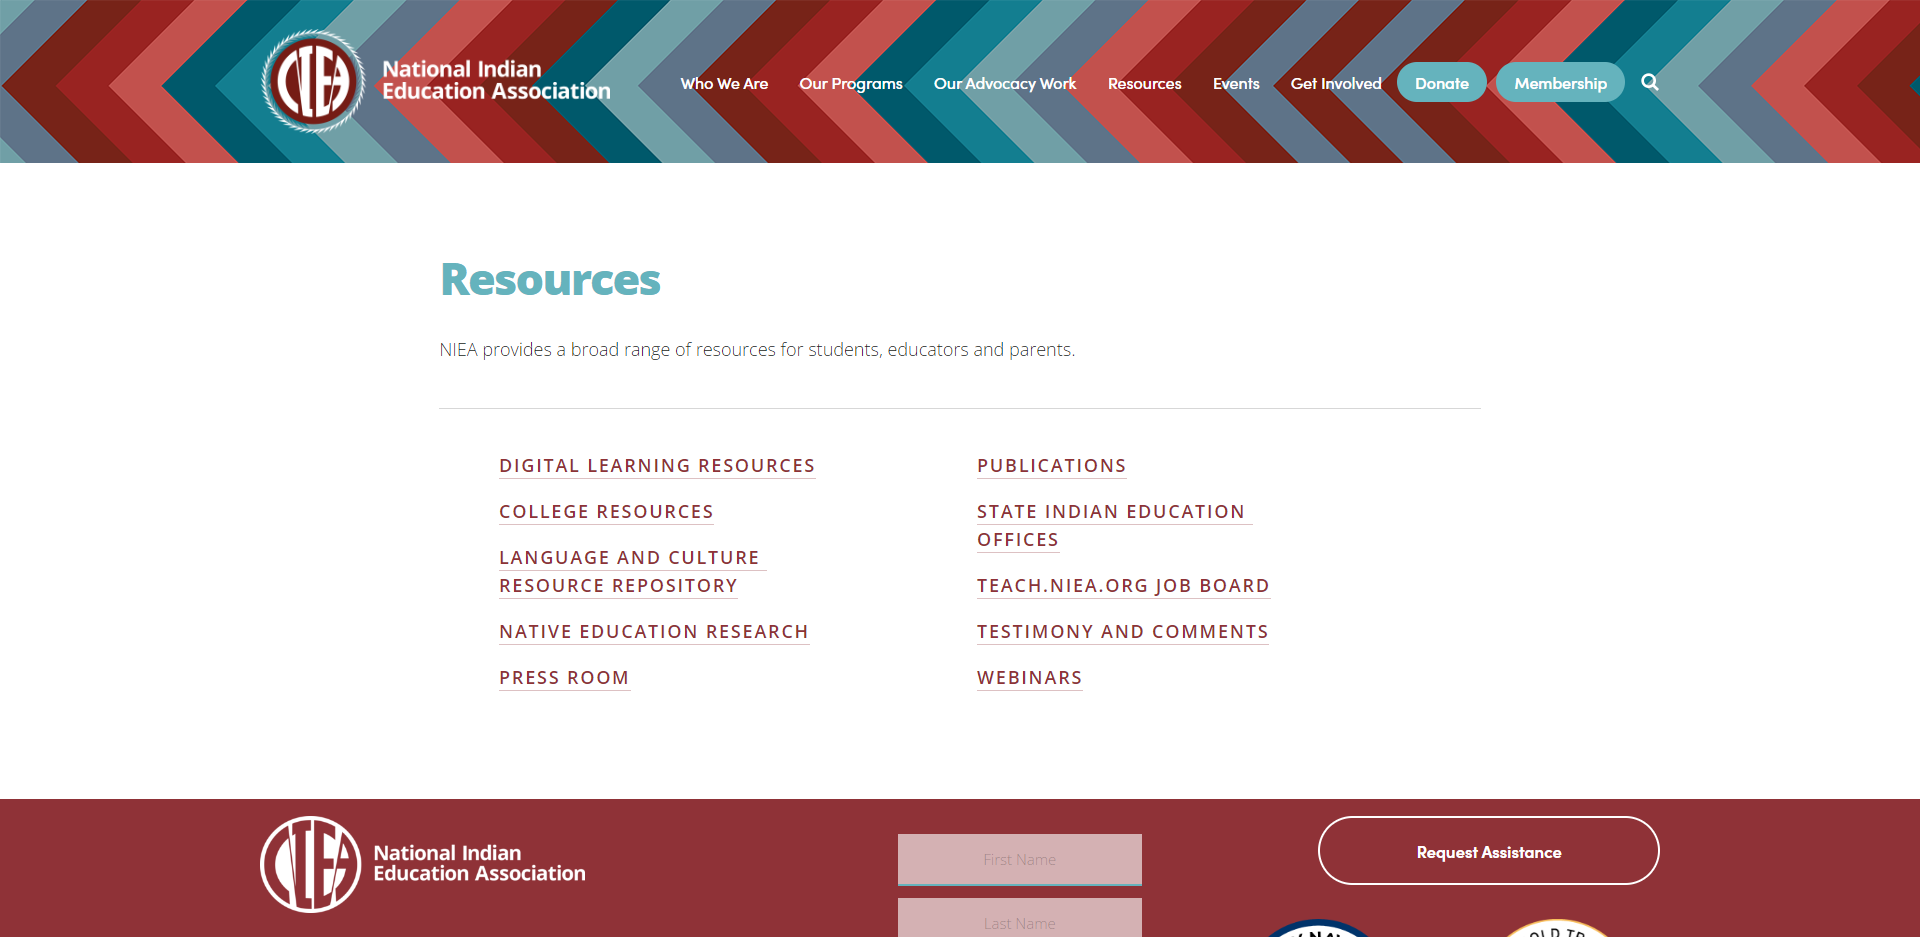The height and width of the screenshot is (937, 1920).
Task: Expand the Get Involved menu
Action: click(1335, 84)
